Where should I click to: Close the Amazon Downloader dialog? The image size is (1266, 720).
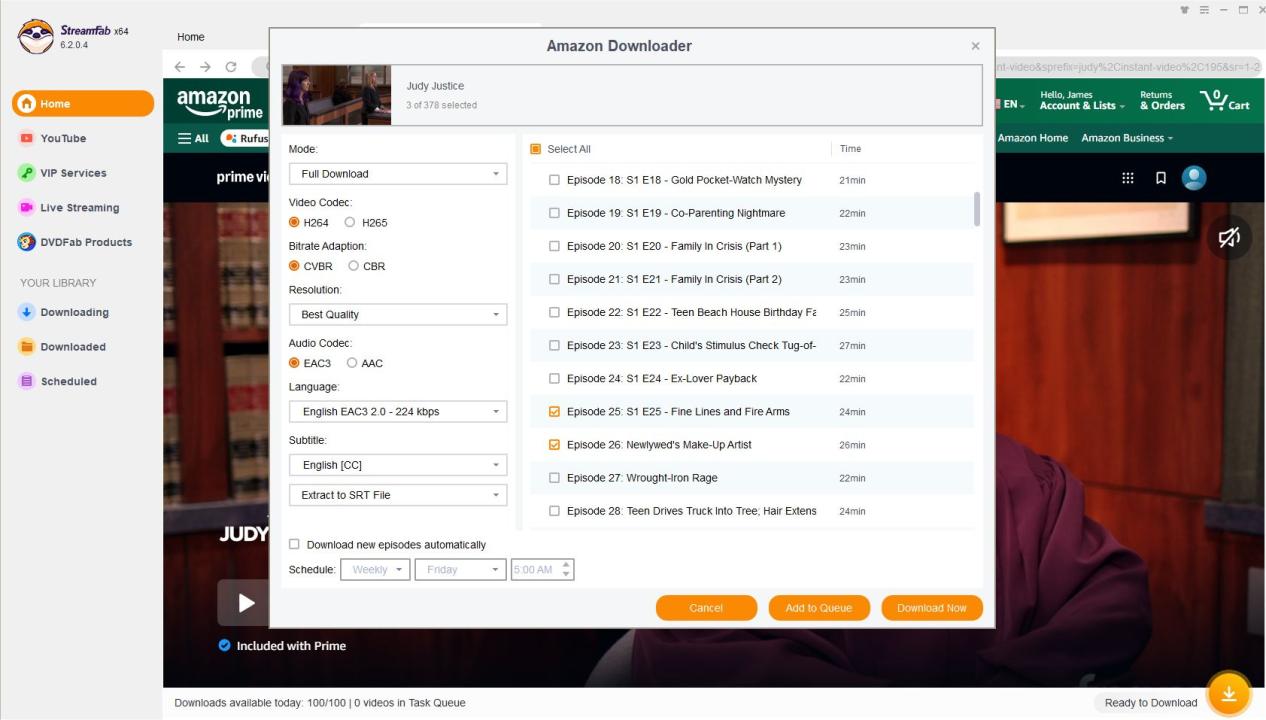(975, 46)
